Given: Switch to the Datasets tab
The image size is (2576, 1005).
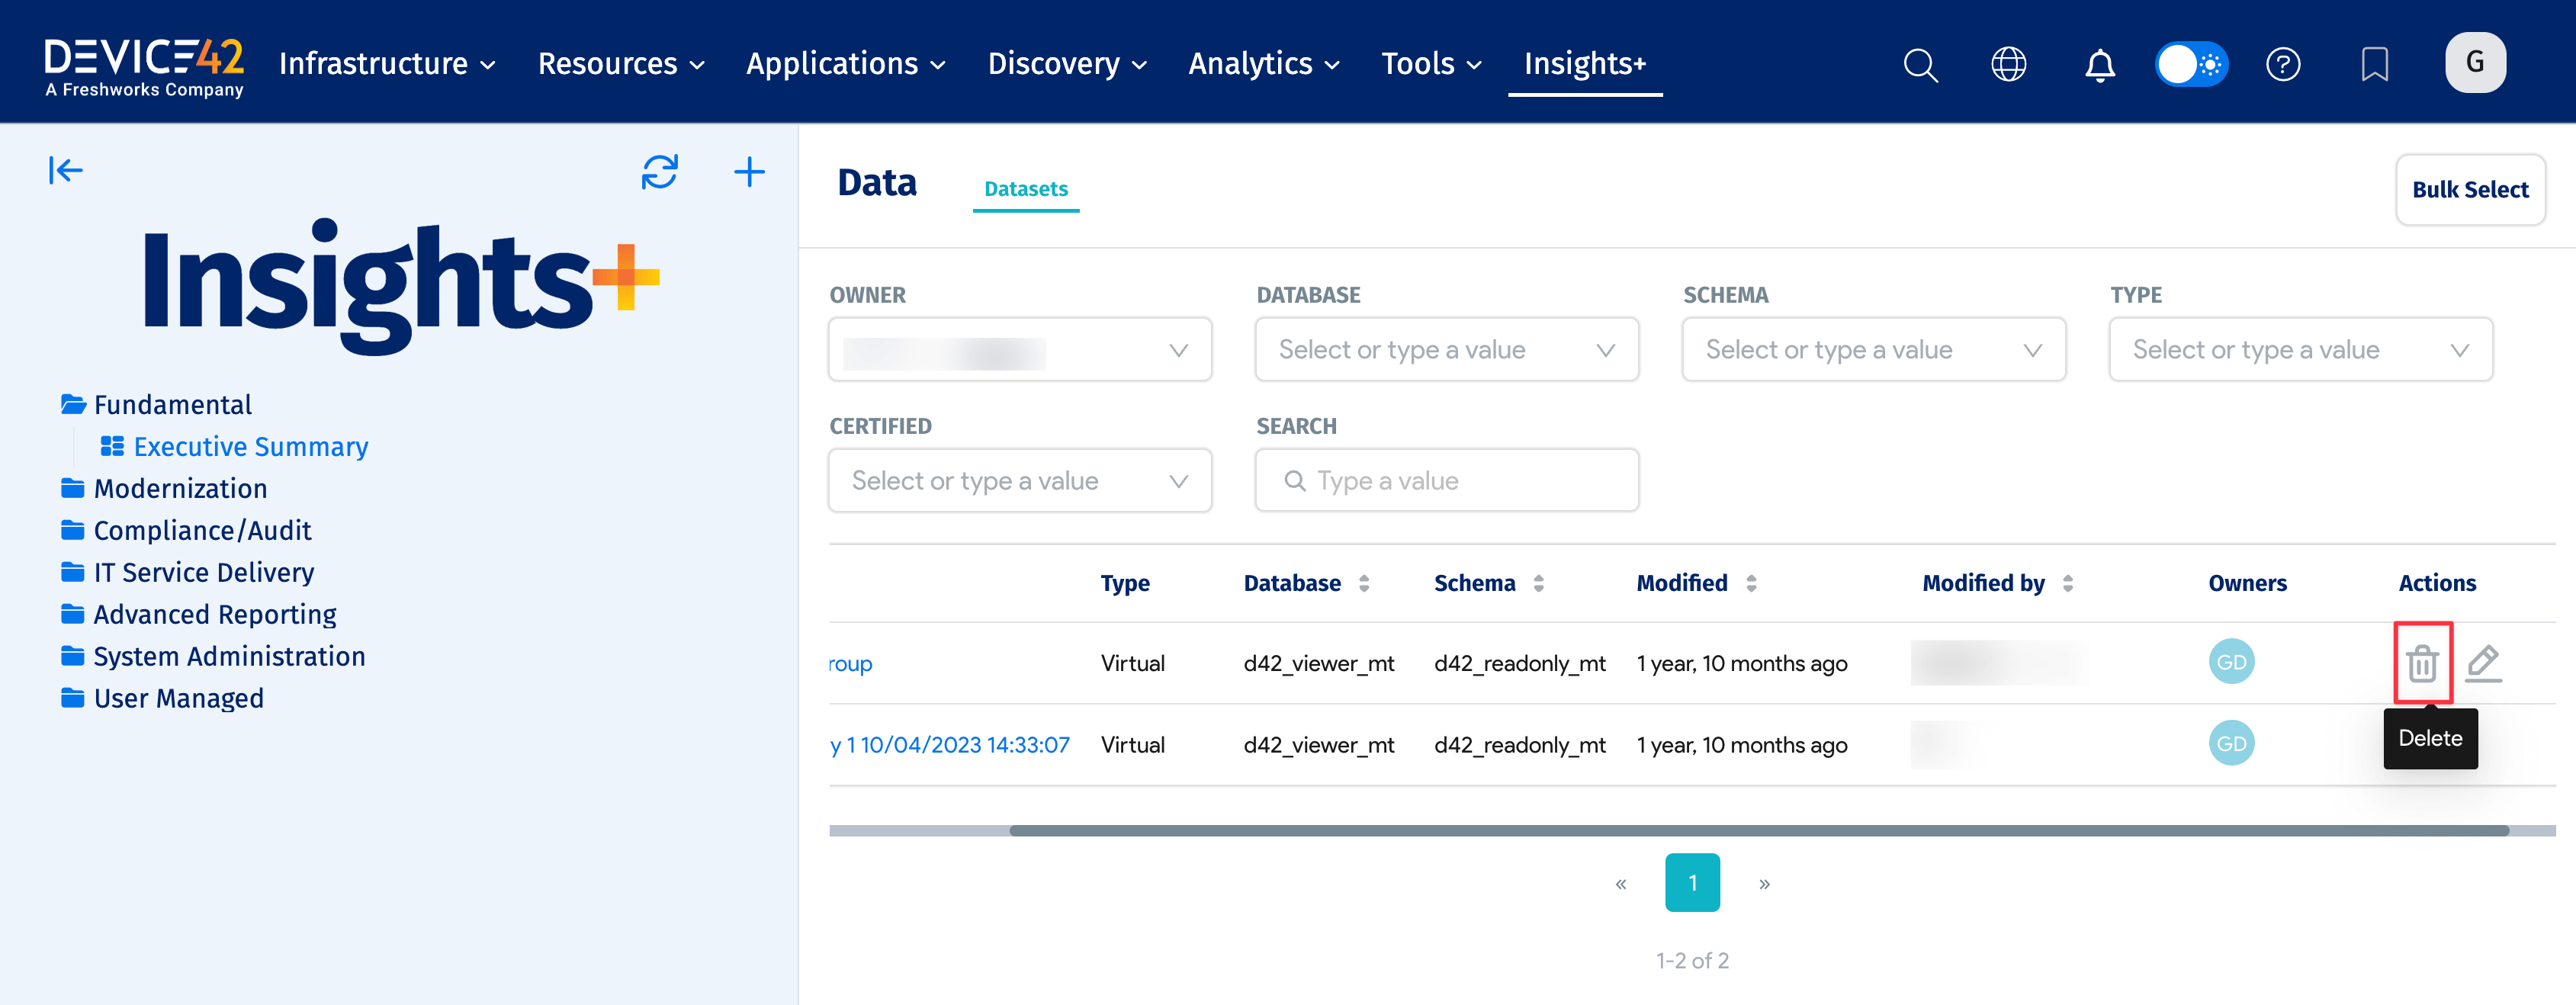Looking at the screenshot, I should pos(1026,188).
